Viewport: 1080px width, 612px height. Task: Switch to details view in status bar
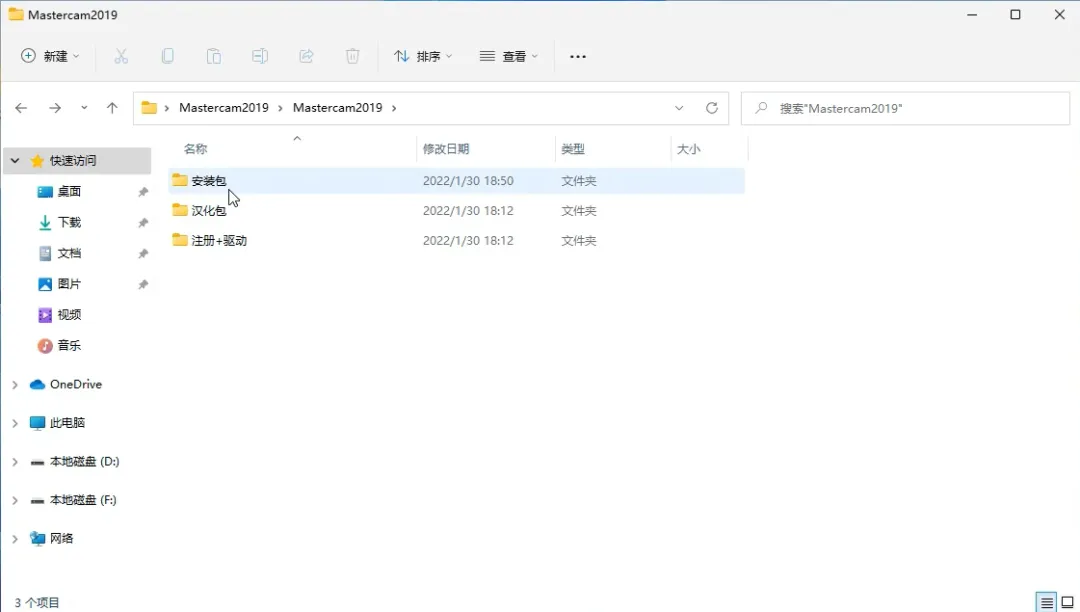[1047, 602]
